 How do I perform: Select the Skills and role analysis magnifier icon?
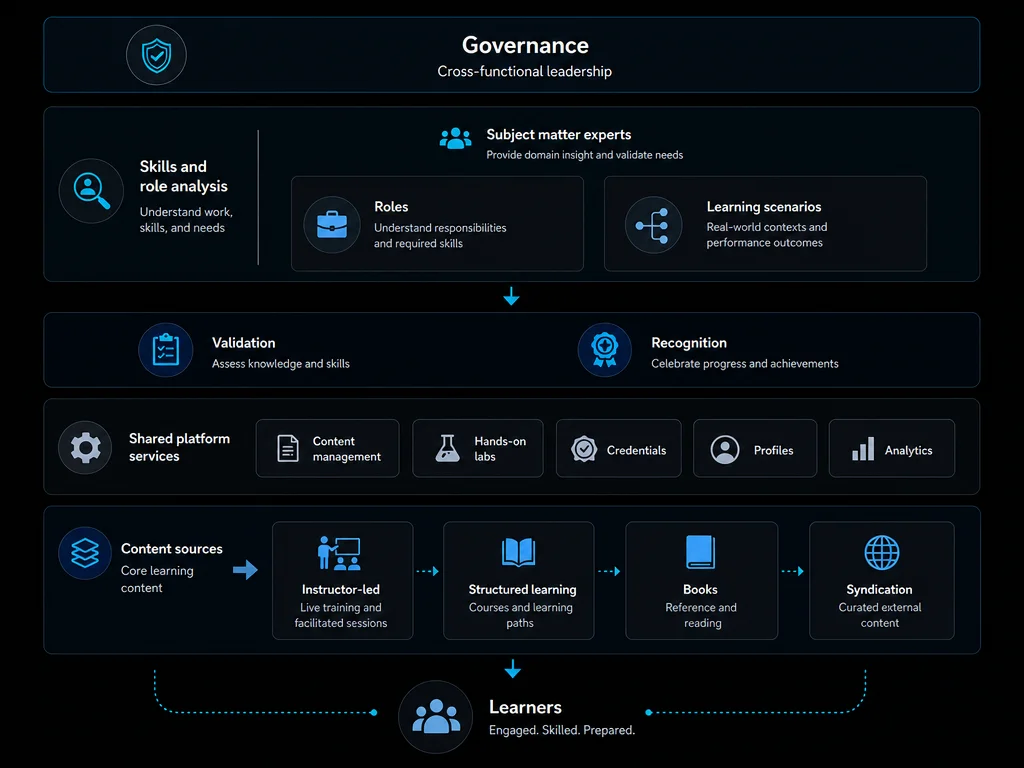tap(91, 191)
